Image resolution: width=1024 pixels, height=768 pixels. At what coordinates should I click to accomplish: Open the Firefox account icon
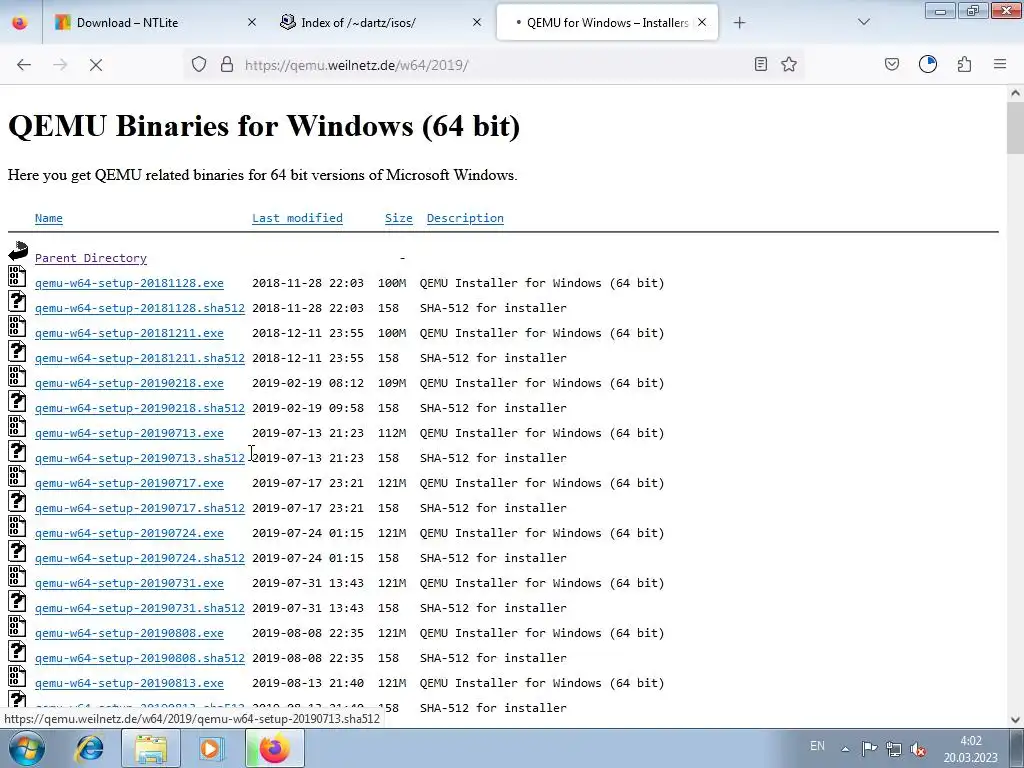click(928, 64)
